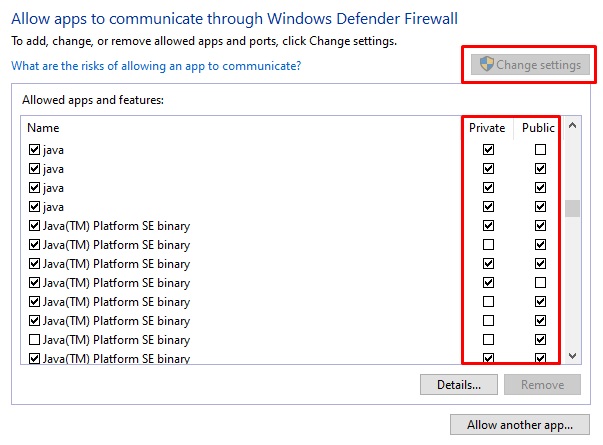Click the scrollbar thumb of the apps list
The height and width of the screenshot is (445, 603).
tap(572, 208)
